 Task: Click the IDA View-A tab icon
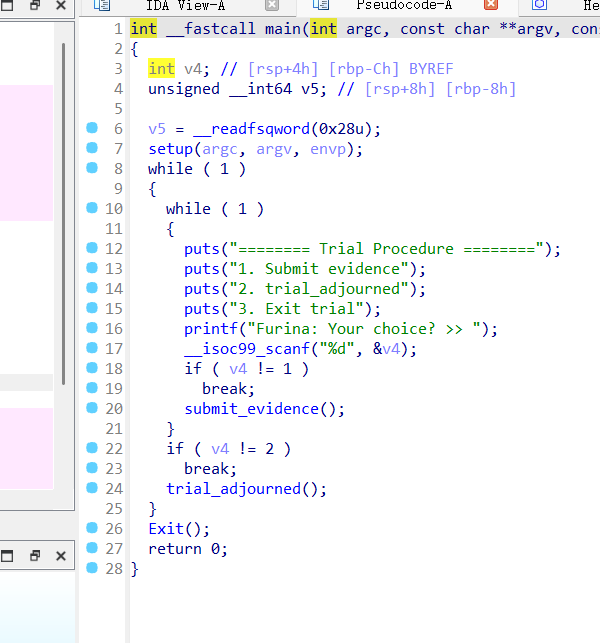[x=102, y=5]
